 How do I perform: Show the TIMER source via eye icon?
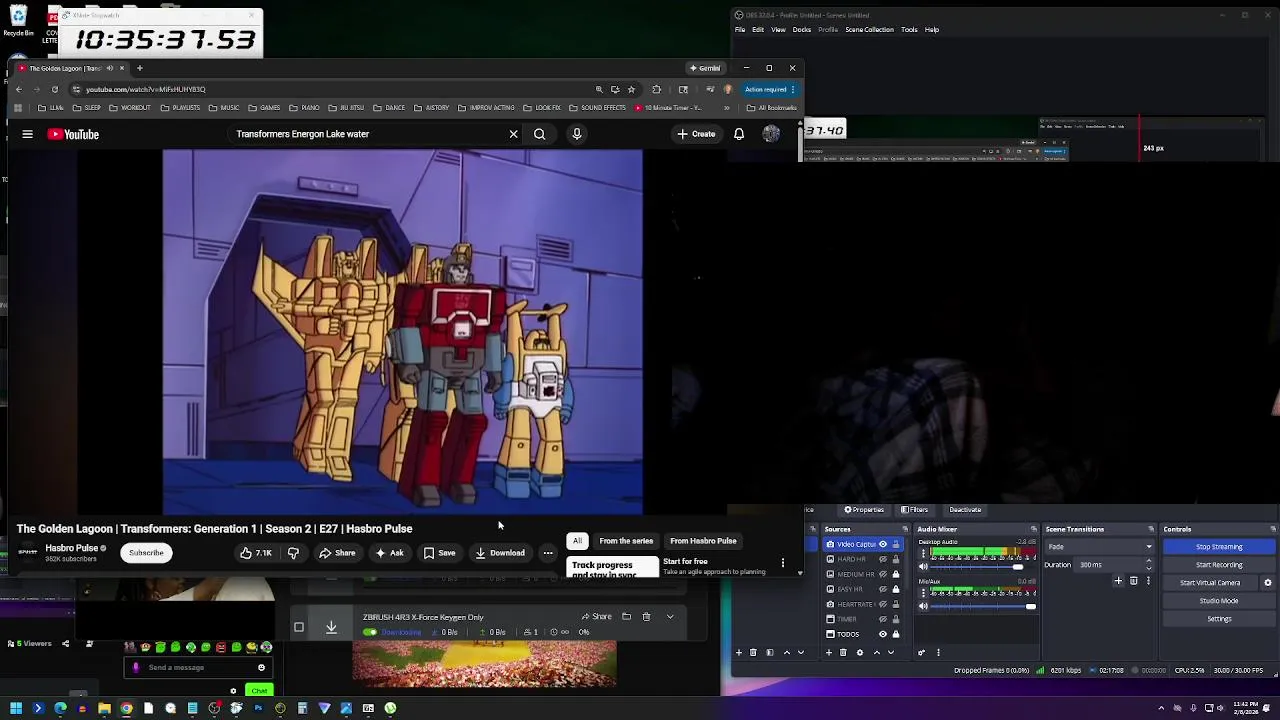tap(883, 619)
